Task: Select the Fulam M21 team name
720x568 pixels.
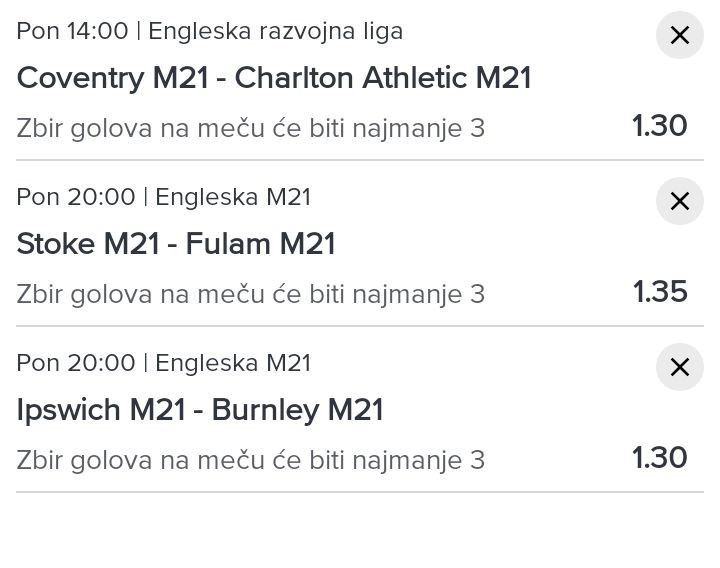Action: tap(272, 244)
